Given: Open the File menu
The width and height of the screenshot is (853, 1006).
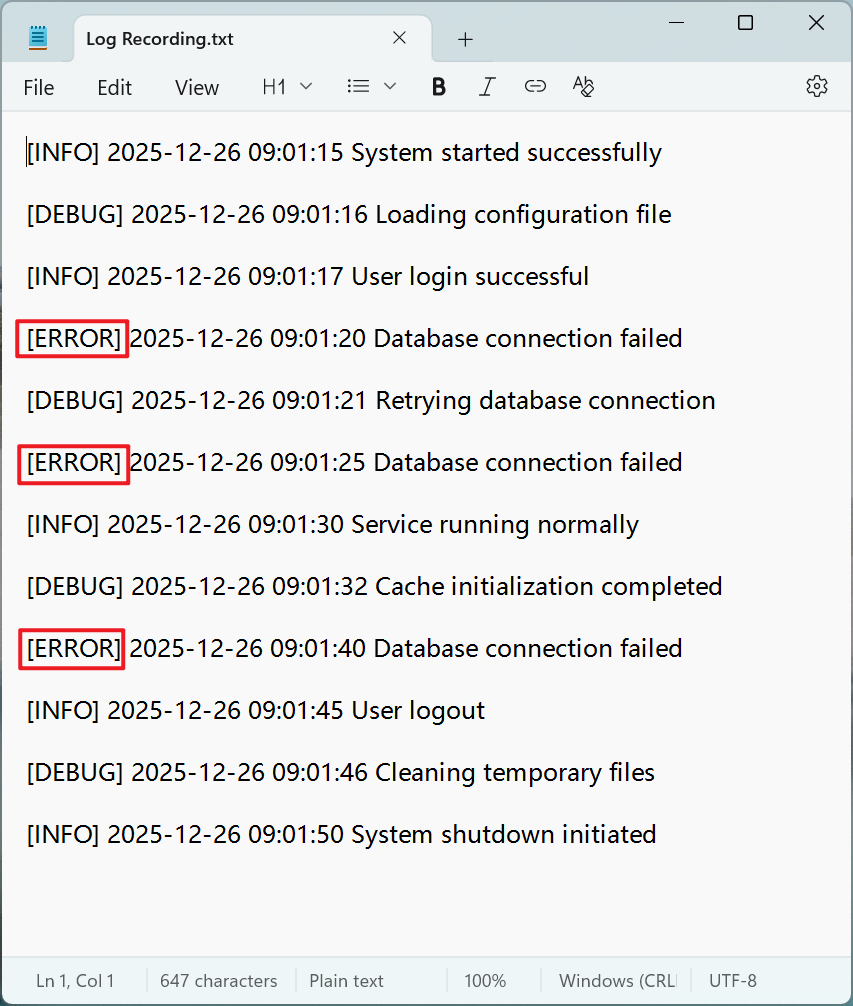Looking at the screenshot, I should pyautogui.click(x=38, y=88).
